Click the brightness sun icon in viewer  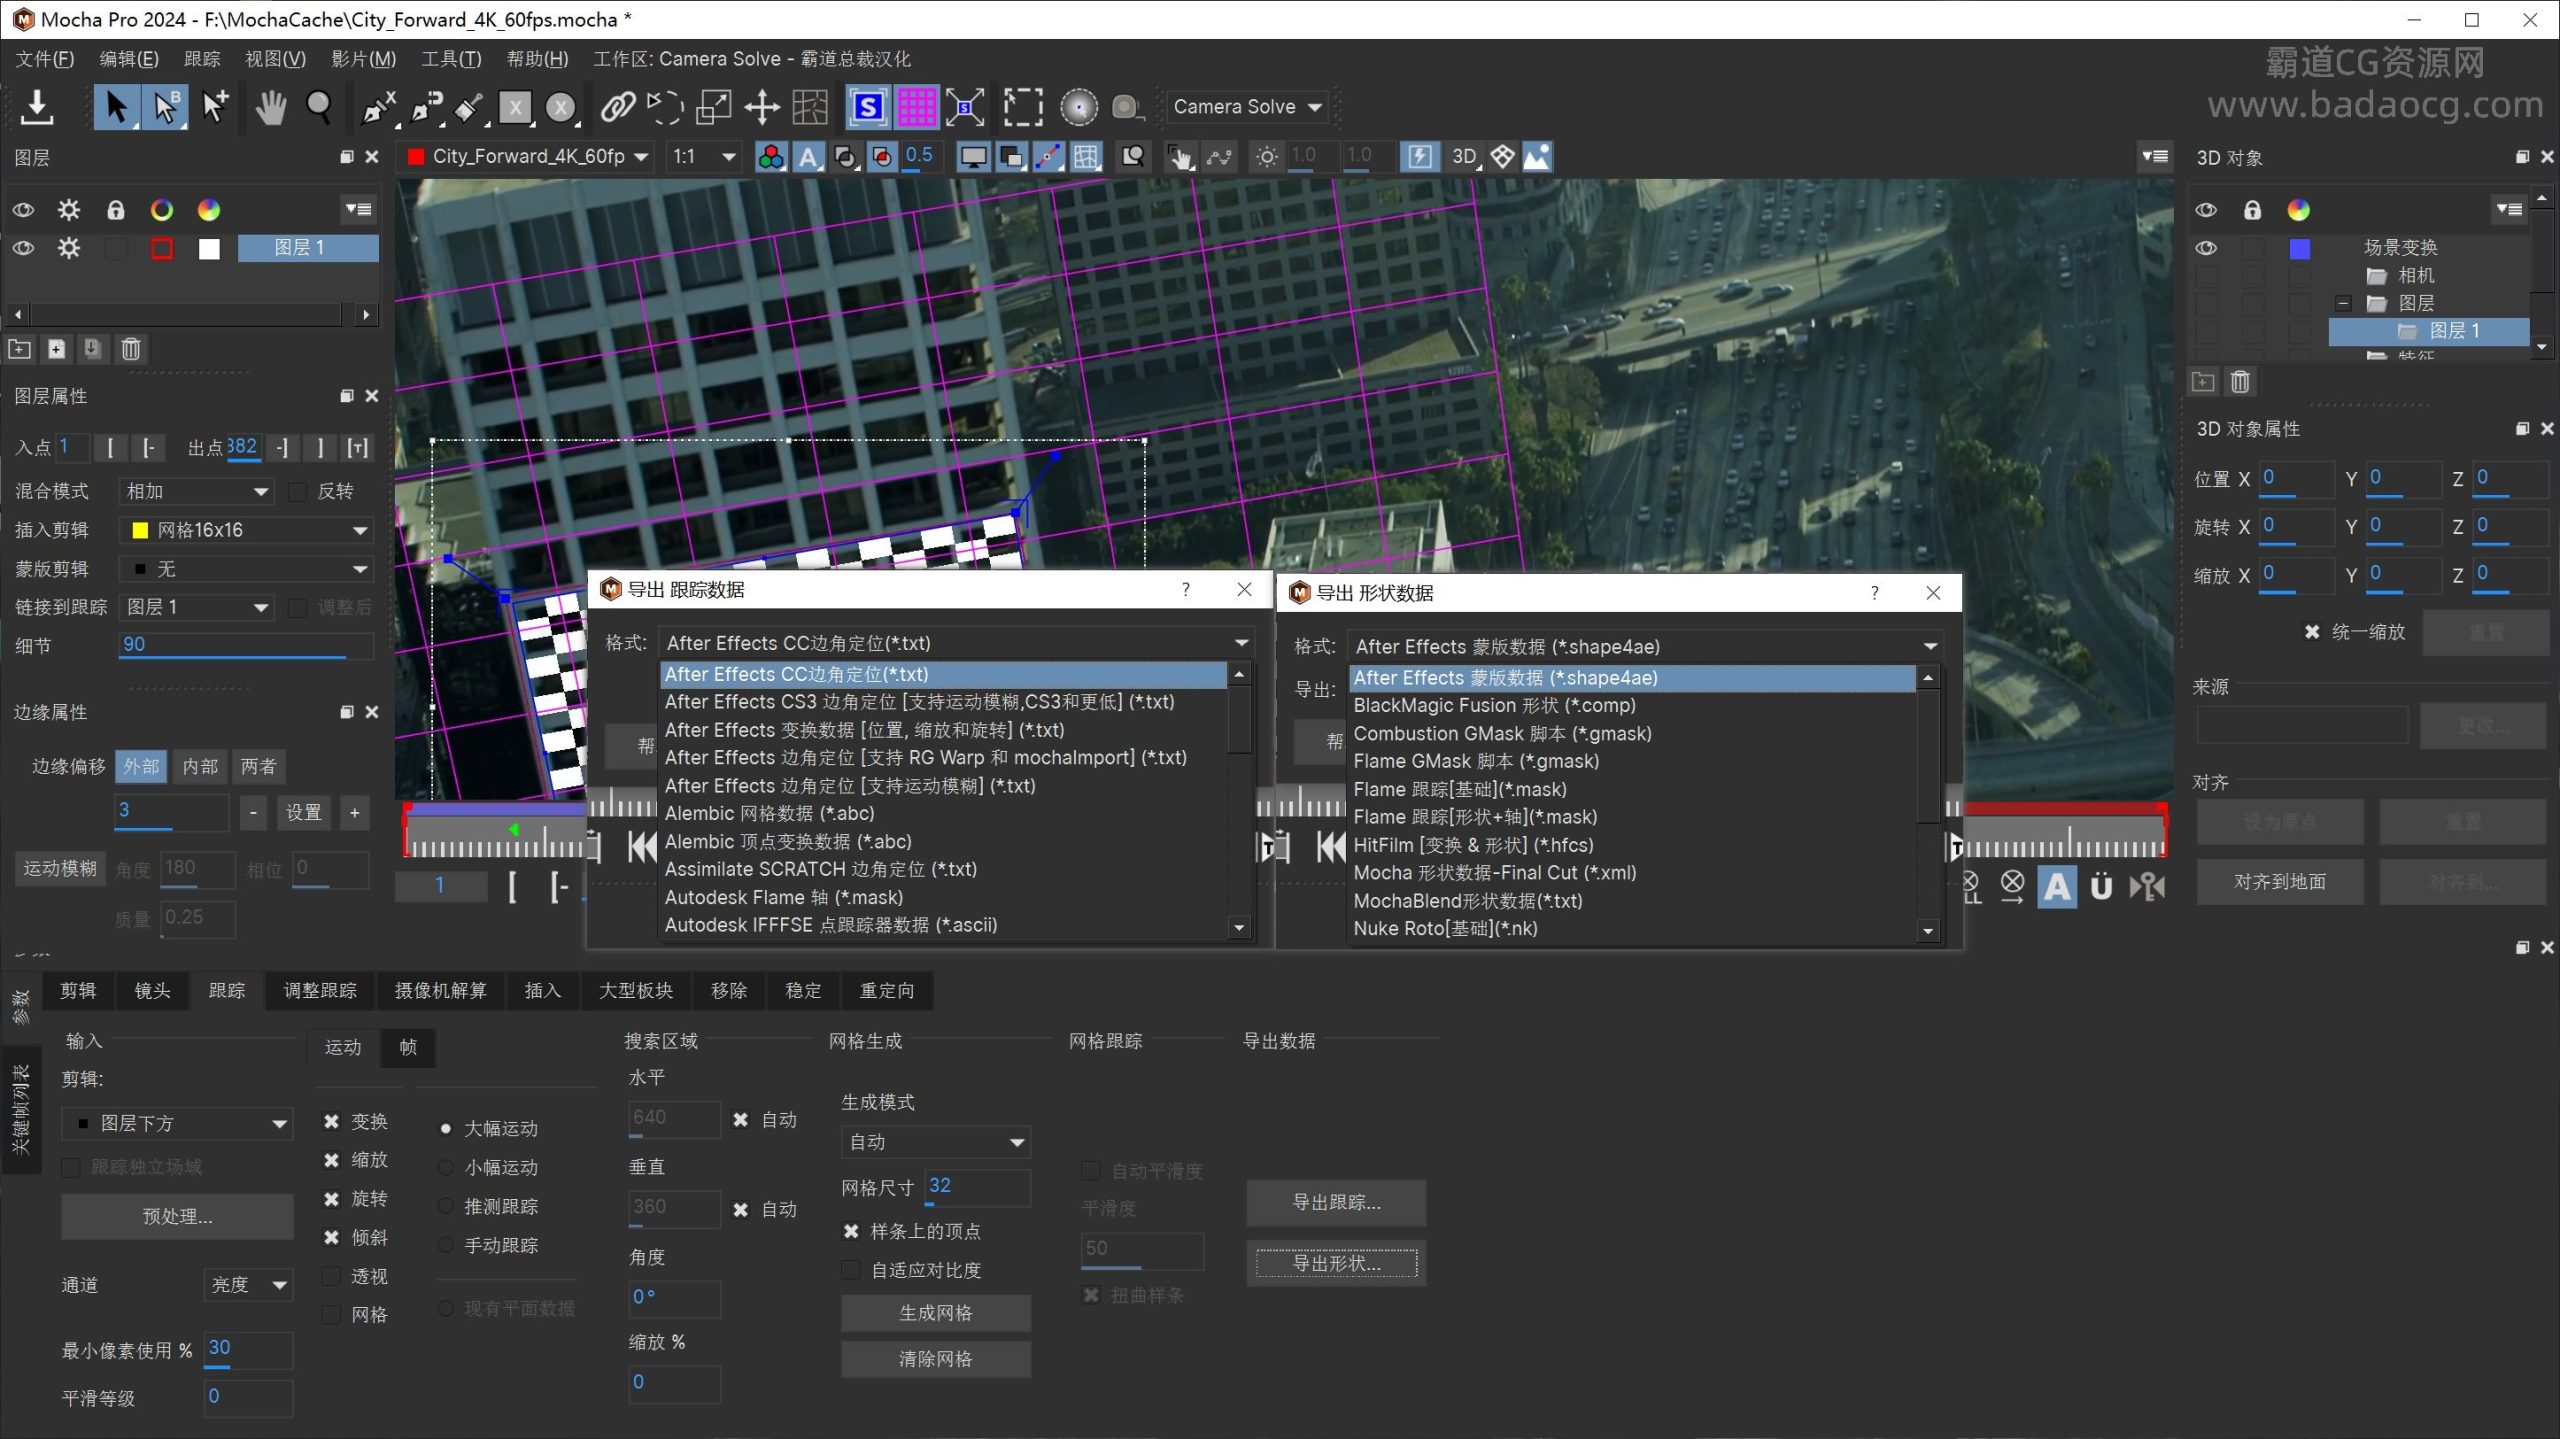tap(1266, 157)
